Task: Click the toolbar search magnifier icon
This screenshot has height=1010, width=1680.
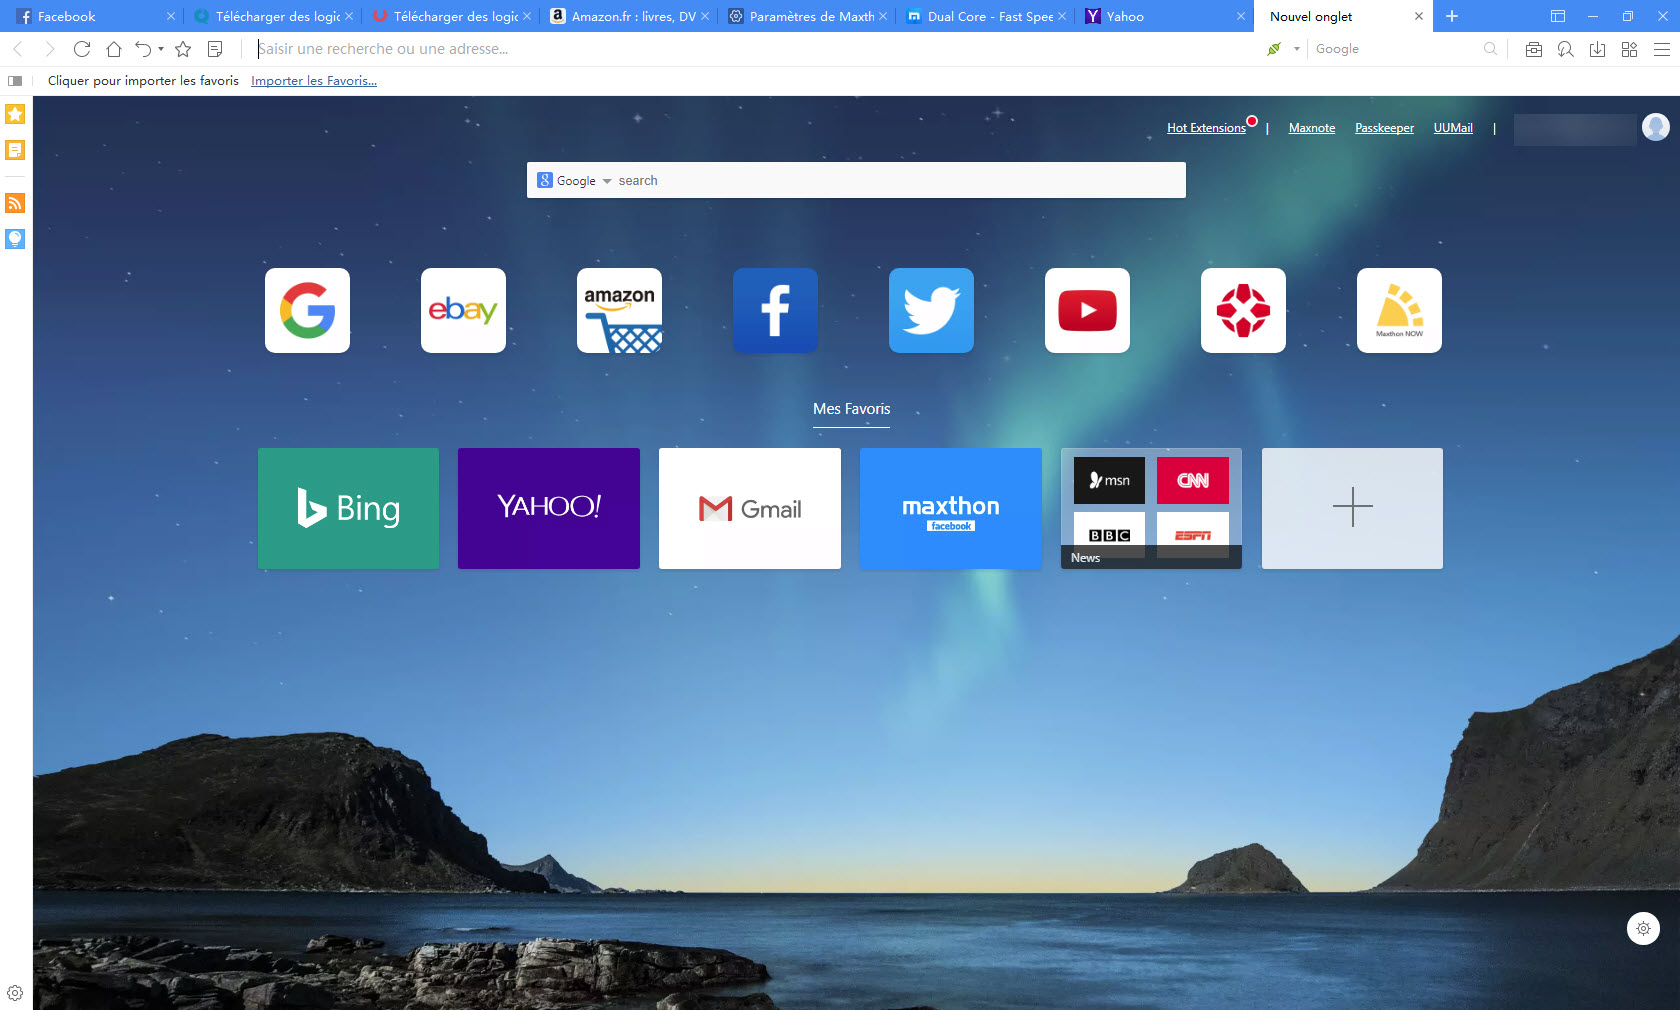Action: point(1491,49)
